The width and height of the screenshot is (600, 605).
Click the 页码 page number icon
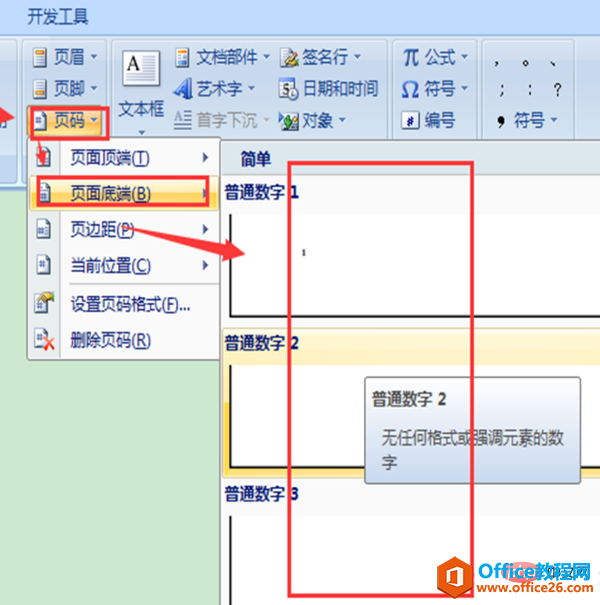tap(40, 121)
